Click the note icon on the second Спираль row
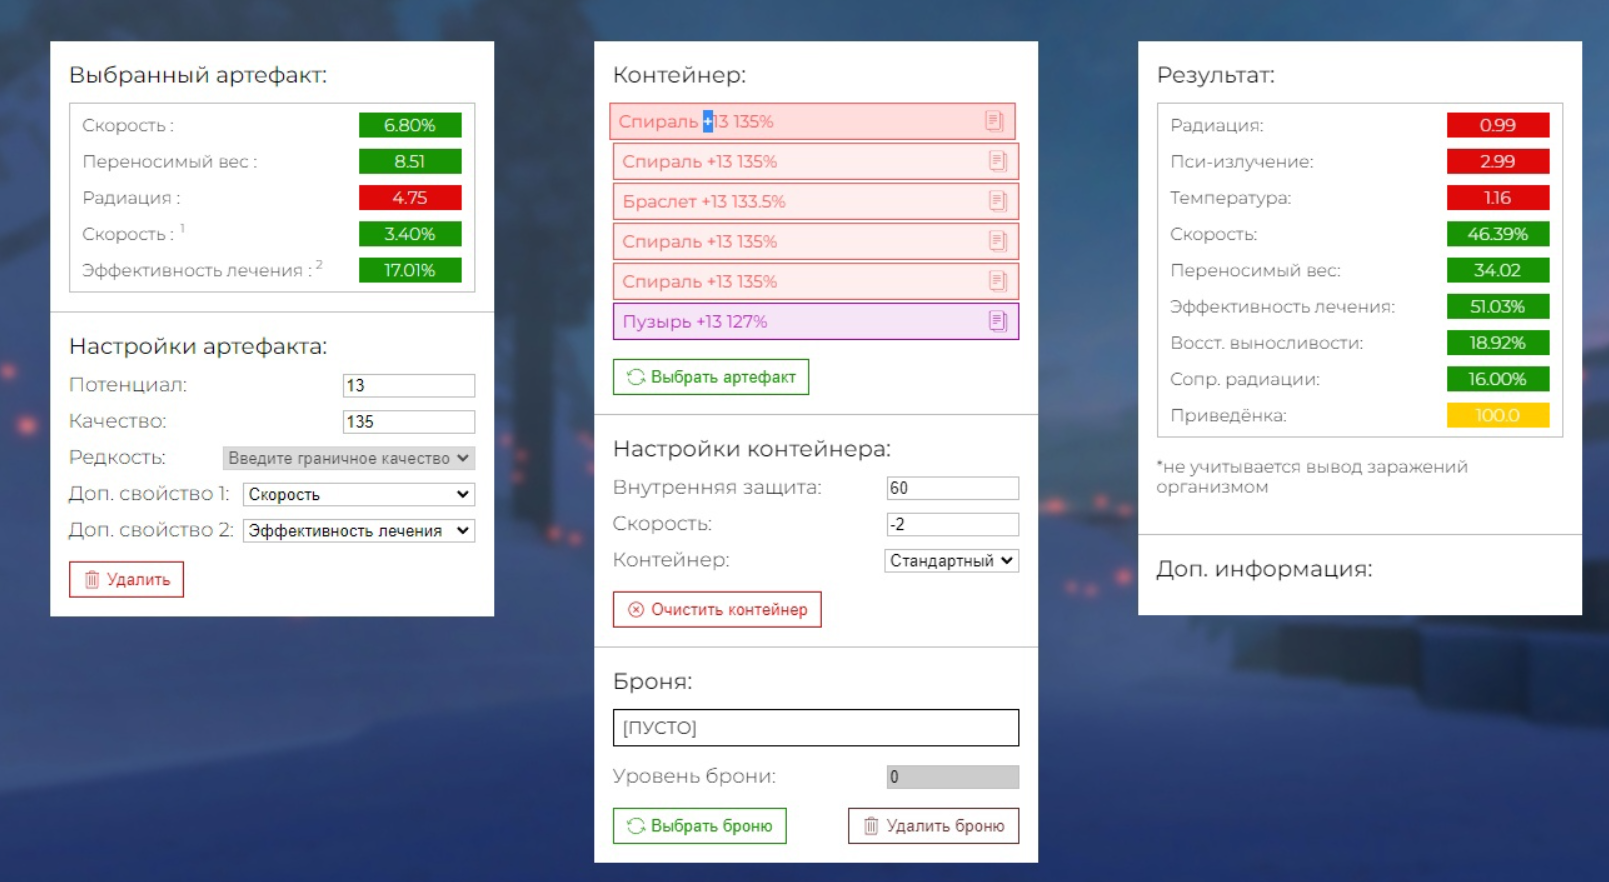Image resolution: width=1609 pixels, height=882 pixels. point(997,161)
